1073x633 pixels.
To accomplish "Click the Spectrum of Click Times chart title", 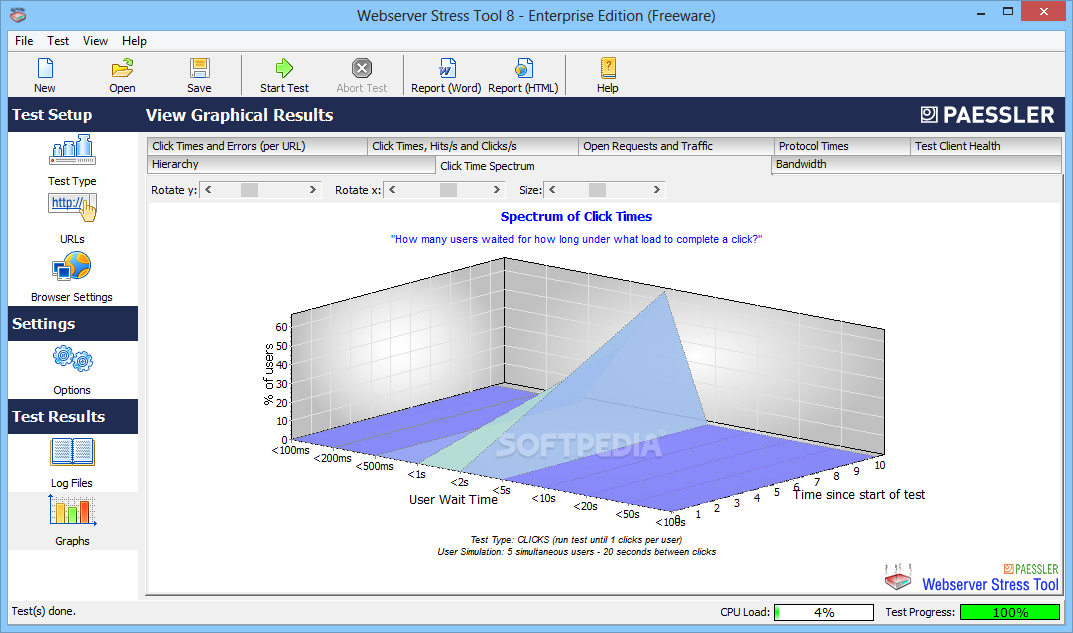I will point(576,217).
